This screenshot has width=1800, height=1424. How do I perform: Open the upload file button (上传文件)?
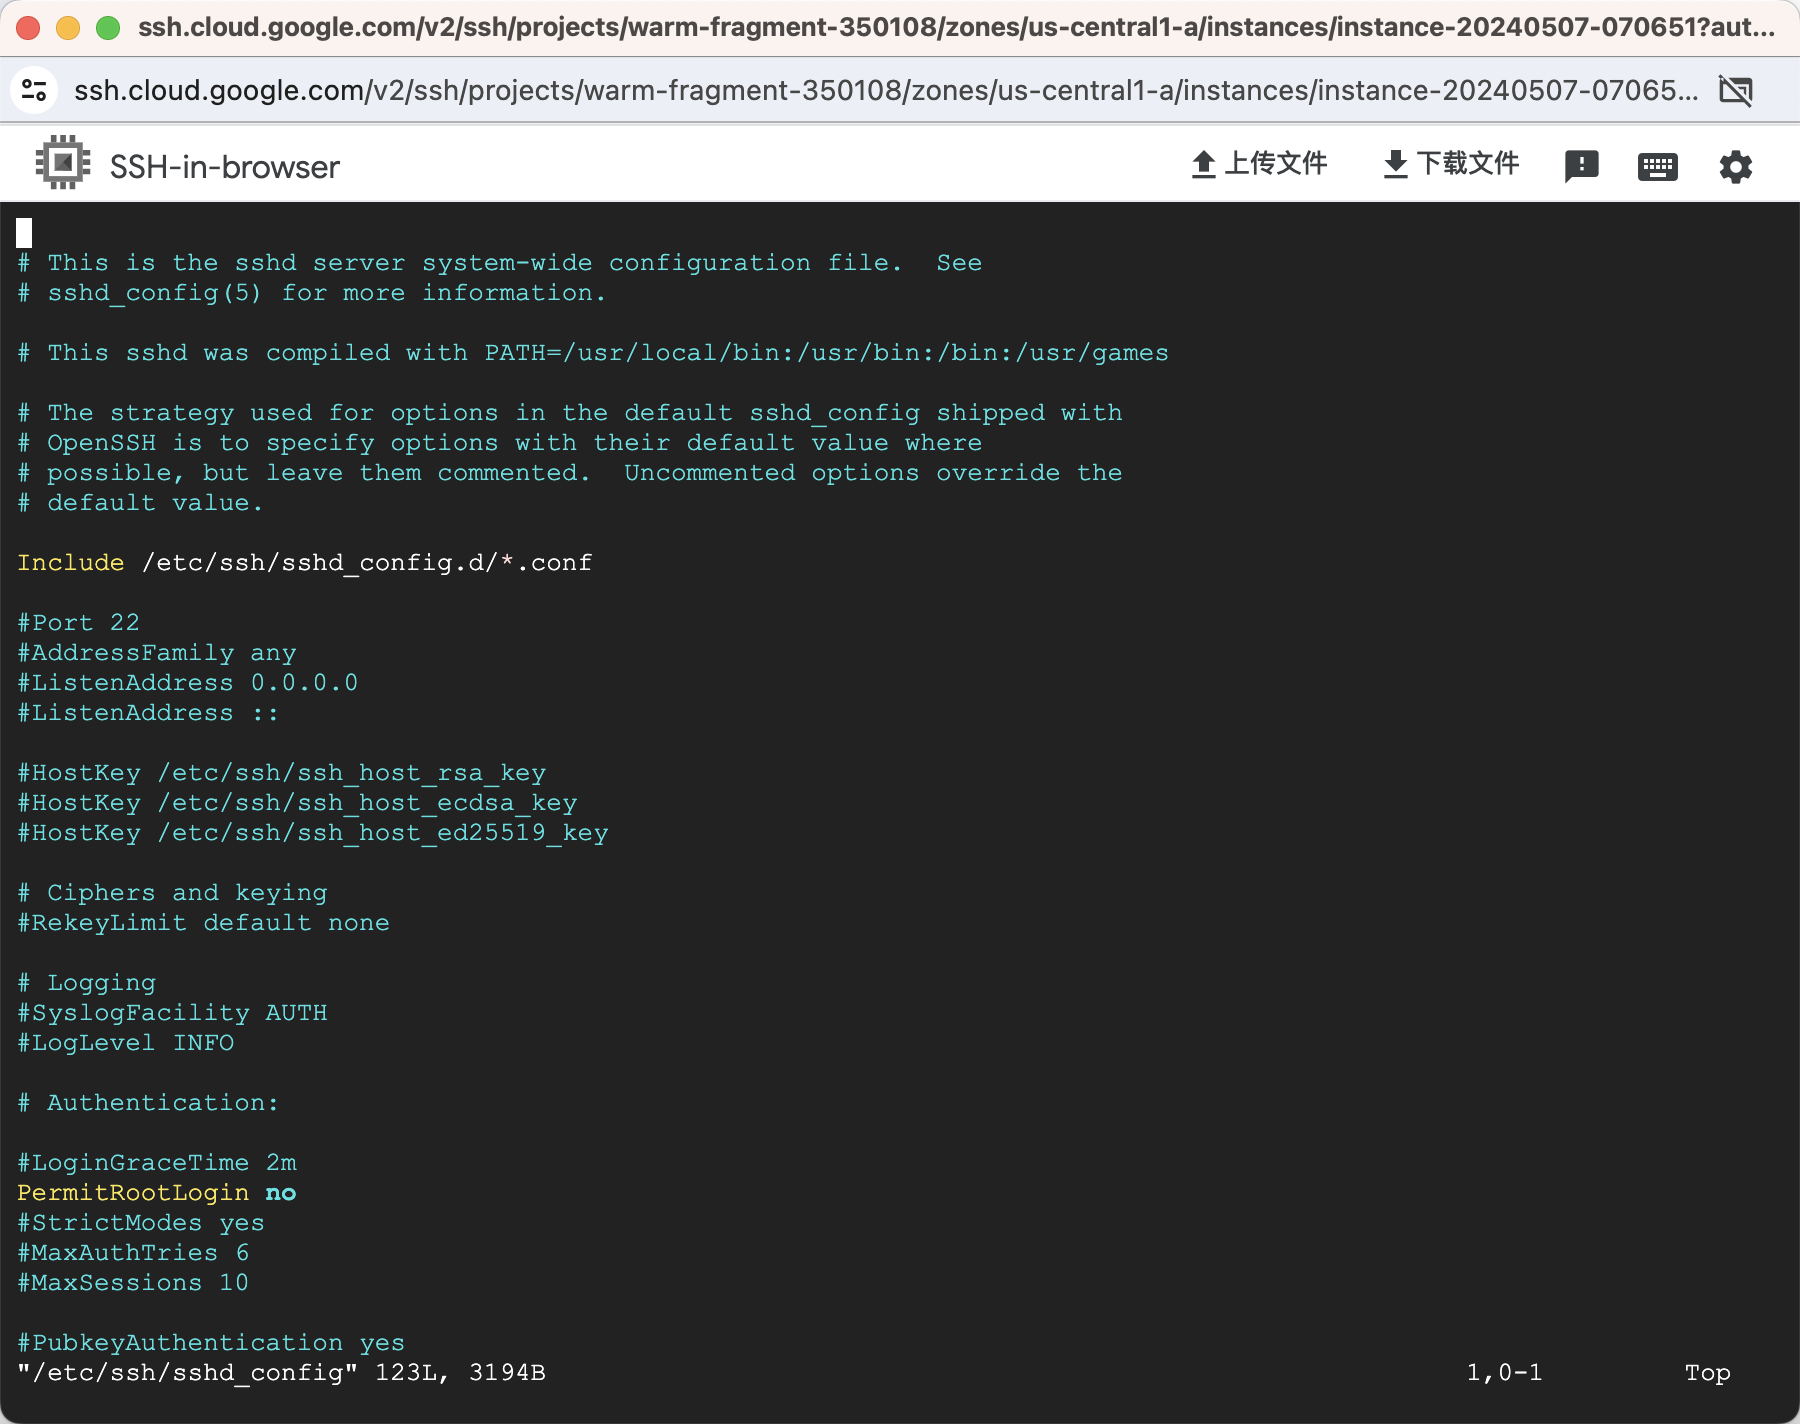(x=1259, y=164)
